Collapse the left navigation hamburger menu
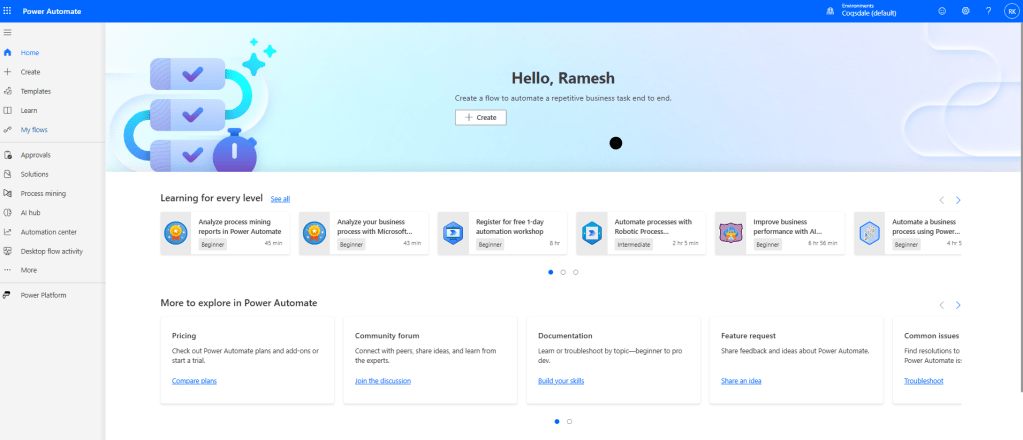This screenshot has width=1023, height=440. coord(8,33)
